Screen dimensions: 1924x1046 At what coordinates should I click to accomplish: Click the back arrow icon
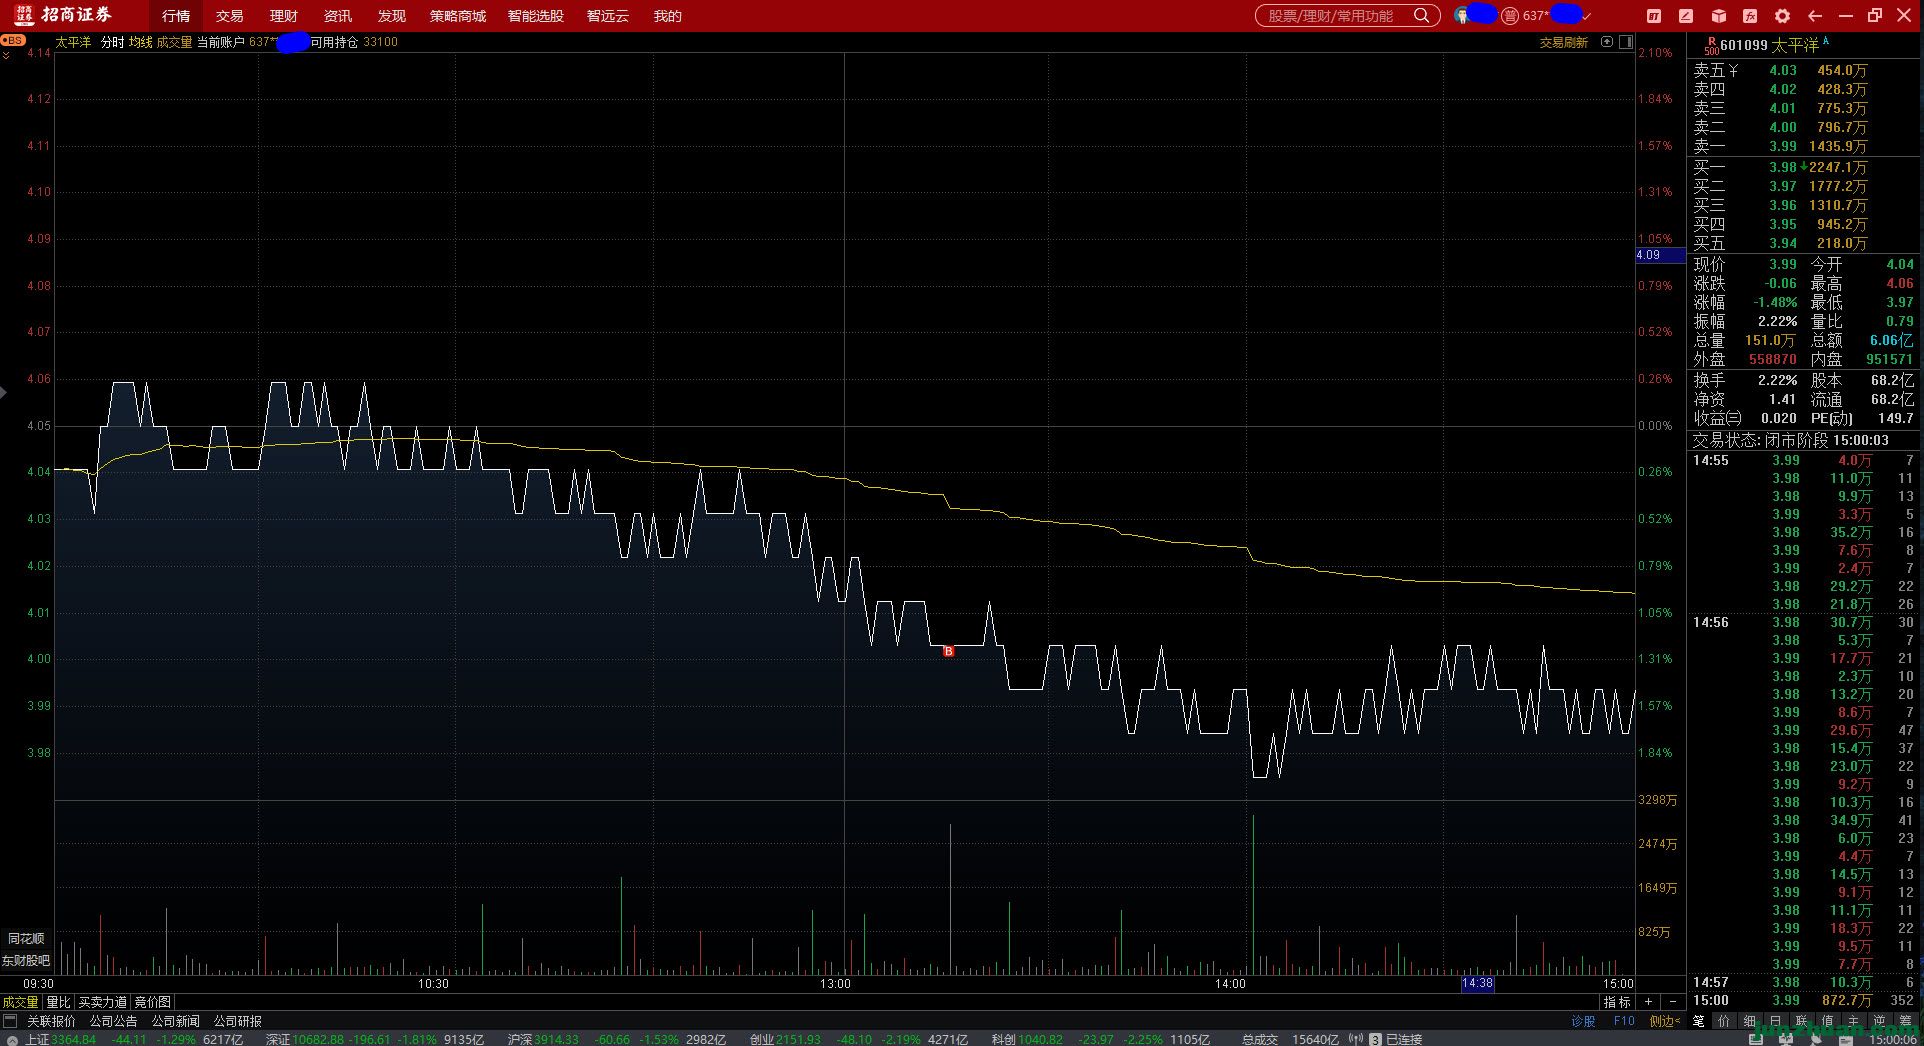point(1815,16)
